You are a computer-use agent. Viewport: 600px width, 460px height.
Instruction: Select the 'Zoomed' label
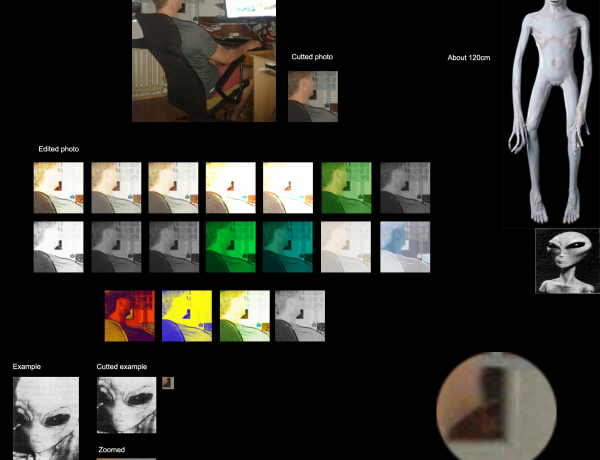point(112,450)
